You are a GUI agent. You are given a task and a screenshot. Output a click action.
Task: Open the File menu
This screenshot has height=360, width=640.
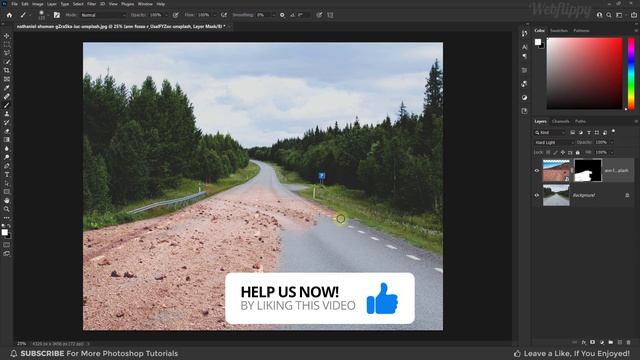coord(14,4)
